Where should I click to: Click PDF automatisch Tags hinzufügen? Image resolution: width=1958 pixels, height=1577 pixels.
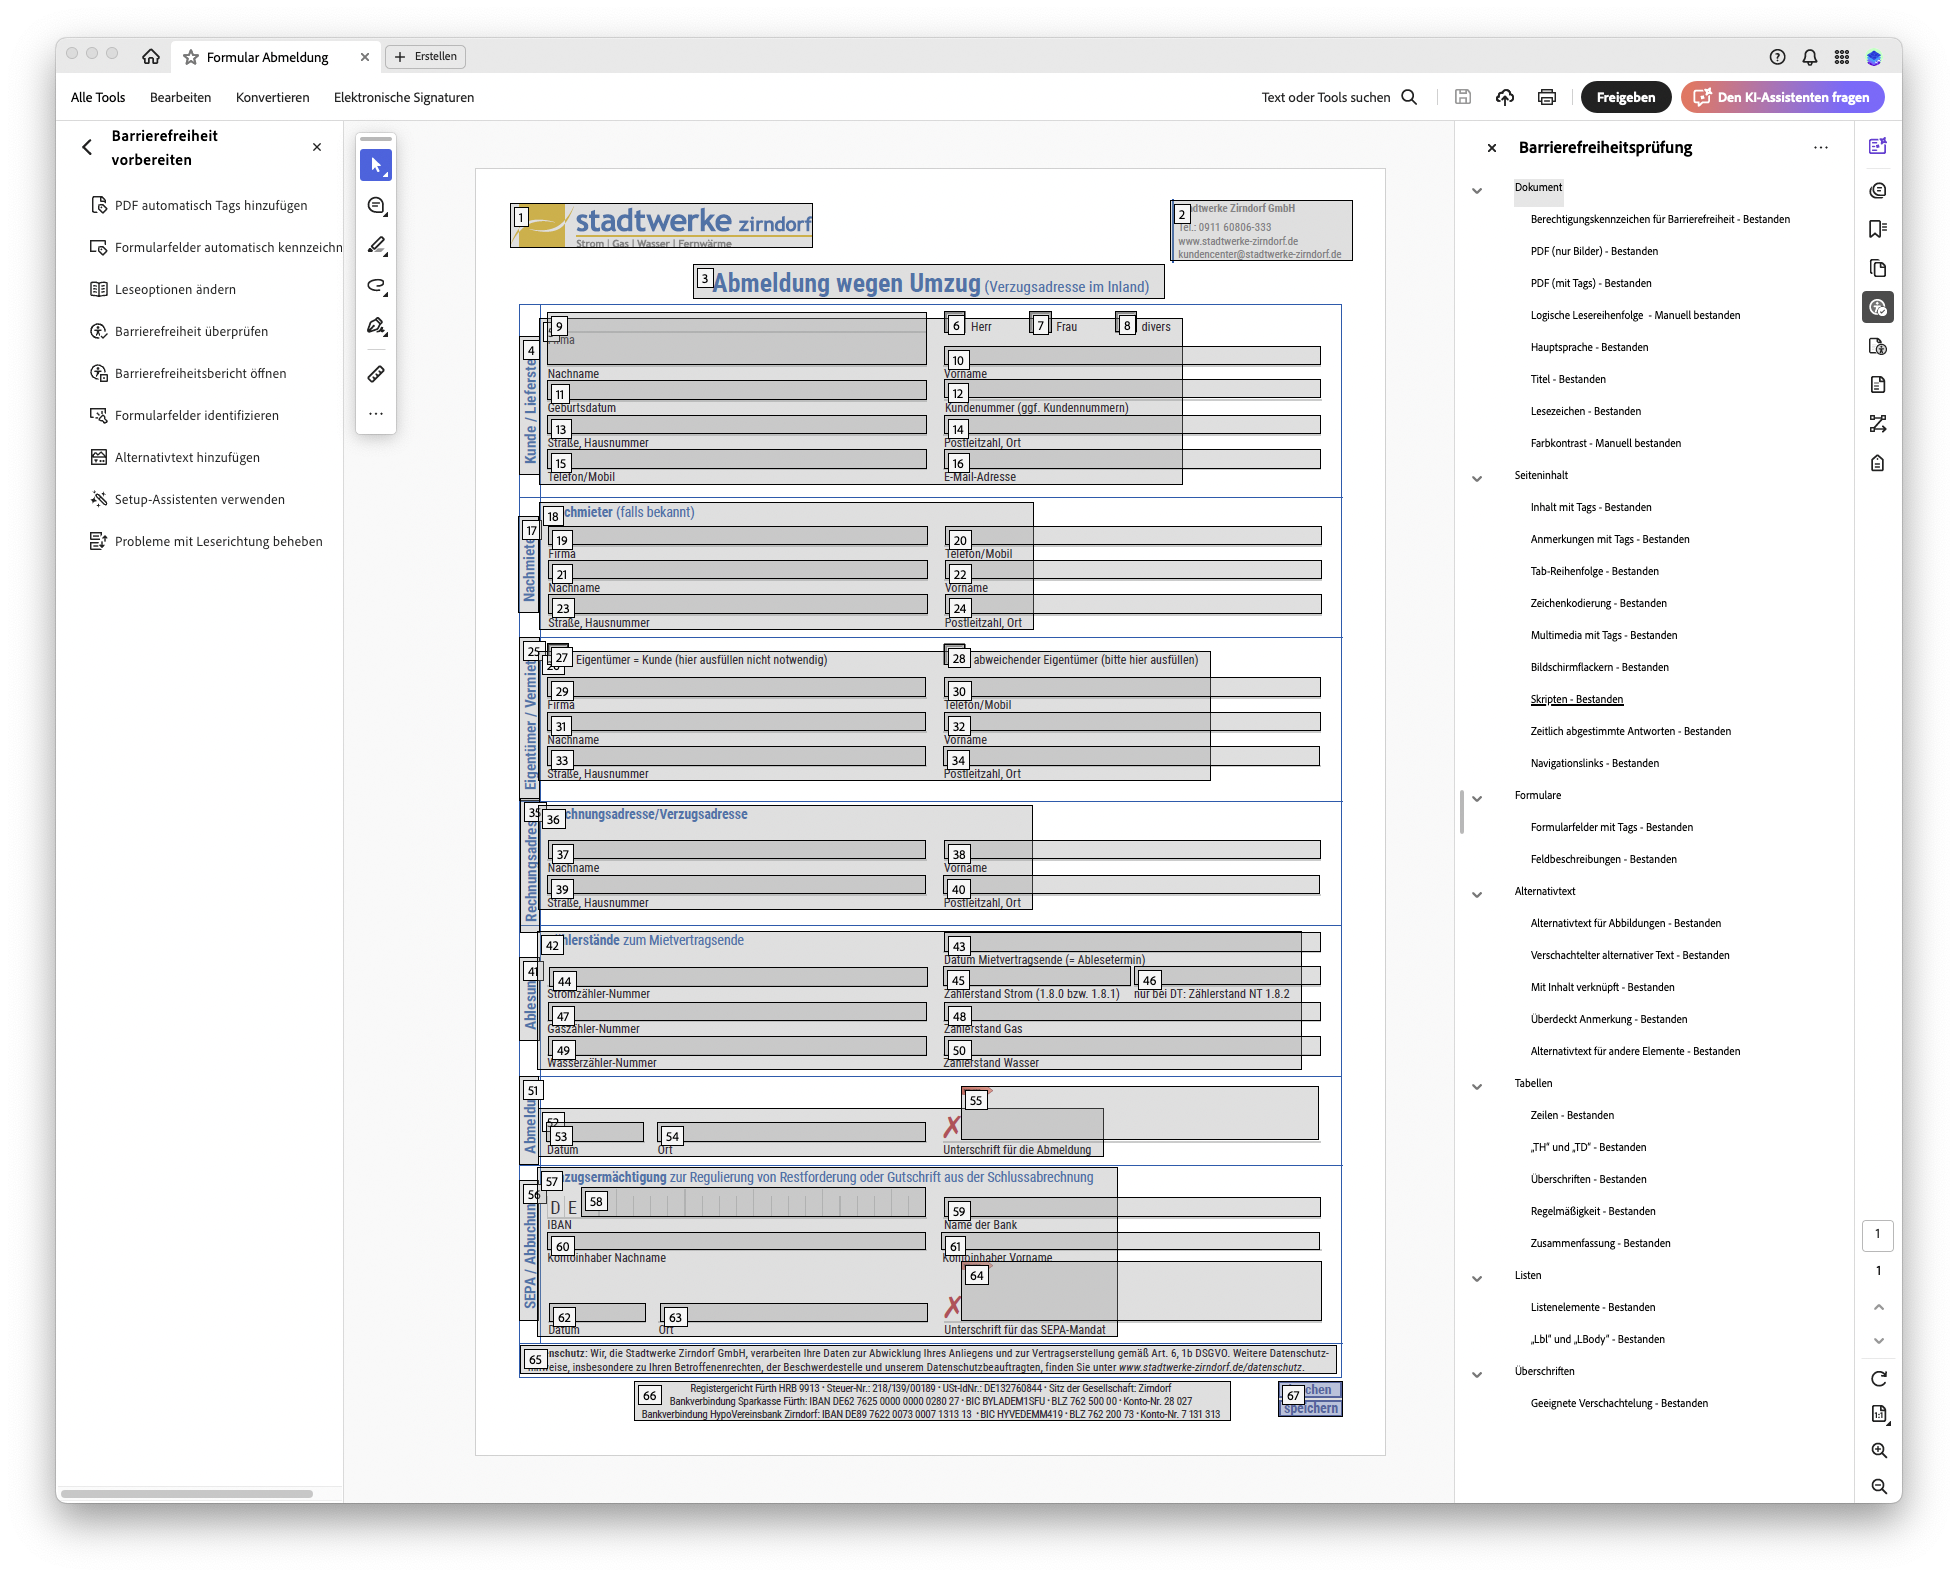click(210, 205)
